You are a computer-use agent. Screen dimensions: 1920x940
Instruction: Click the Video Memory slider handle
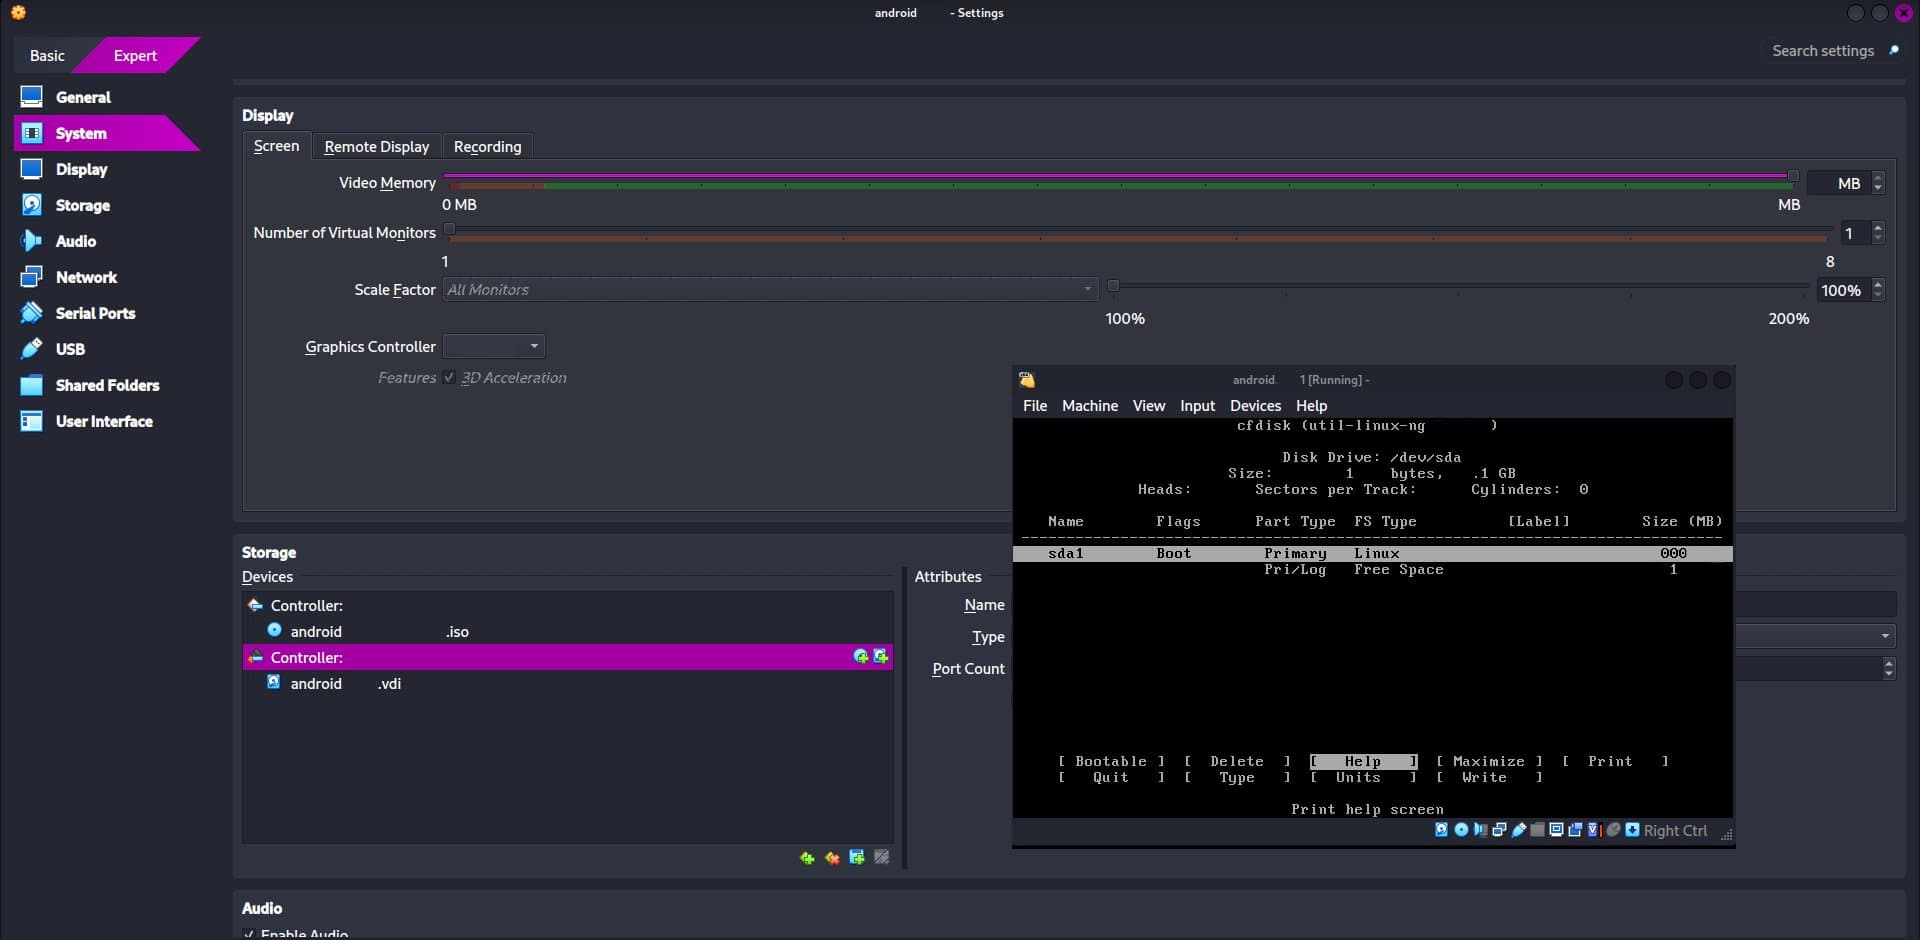click(x=1793, y=176)
